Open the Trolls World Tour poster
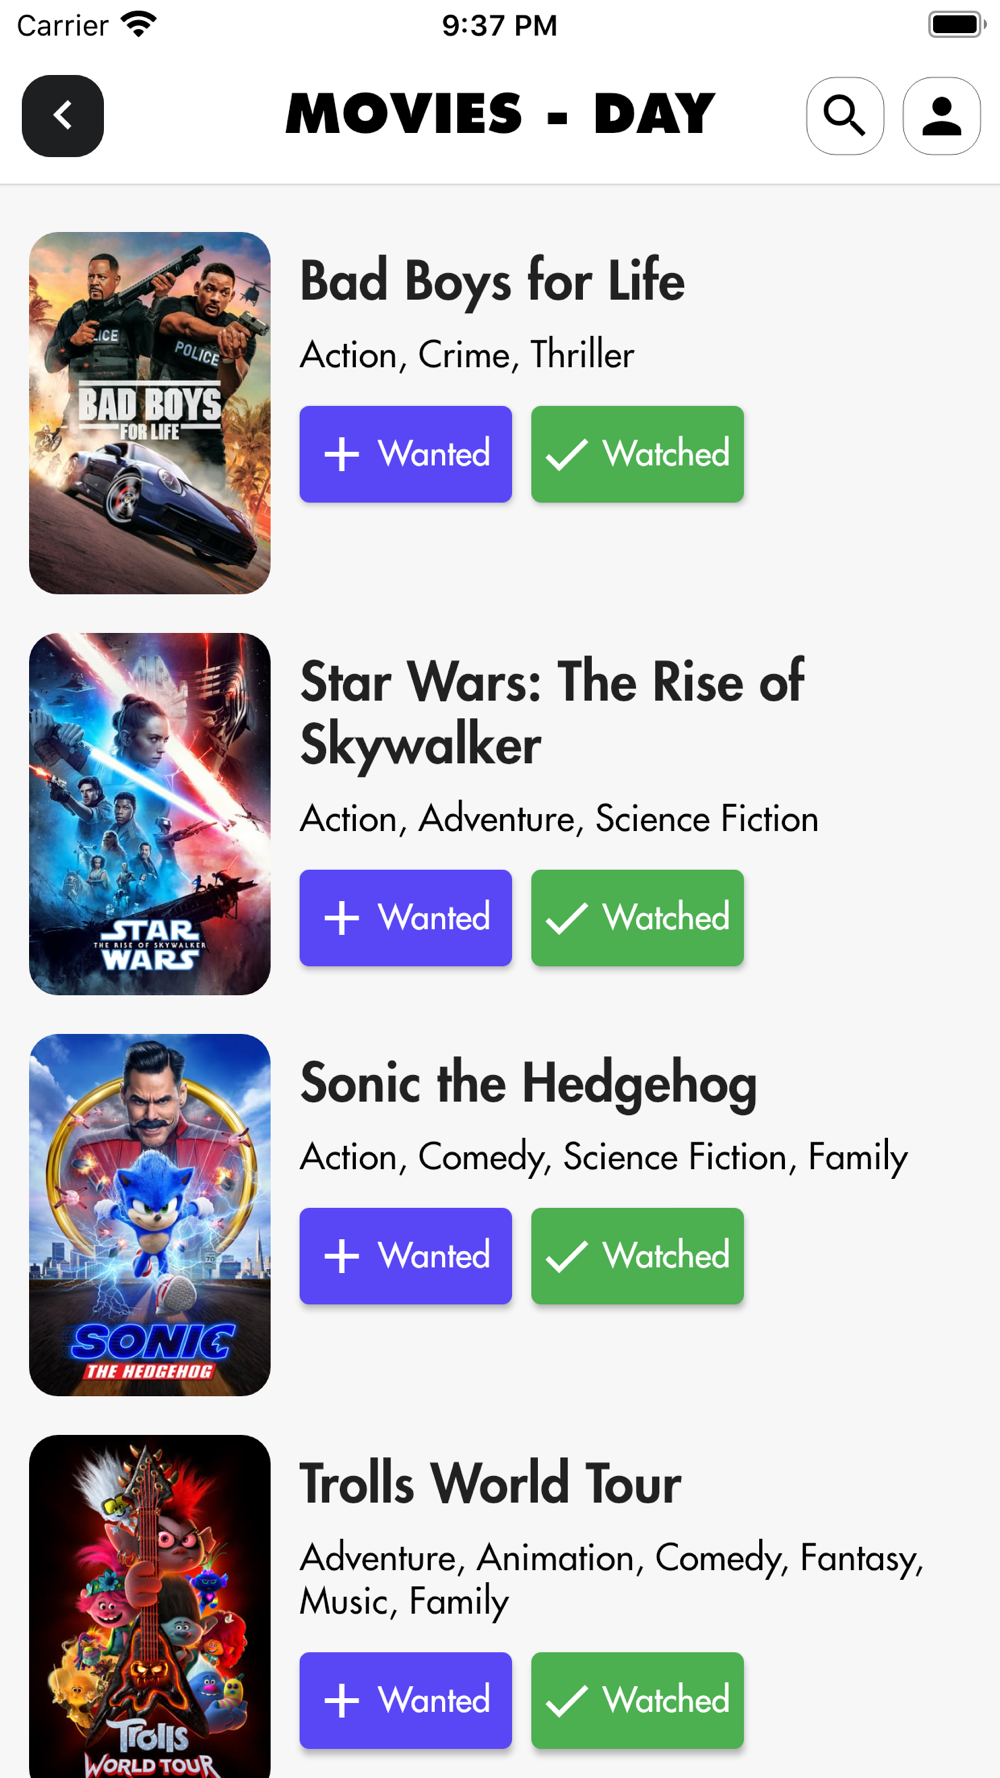The height and width of the screenshot is (1778, 1000). point(150,1606)
